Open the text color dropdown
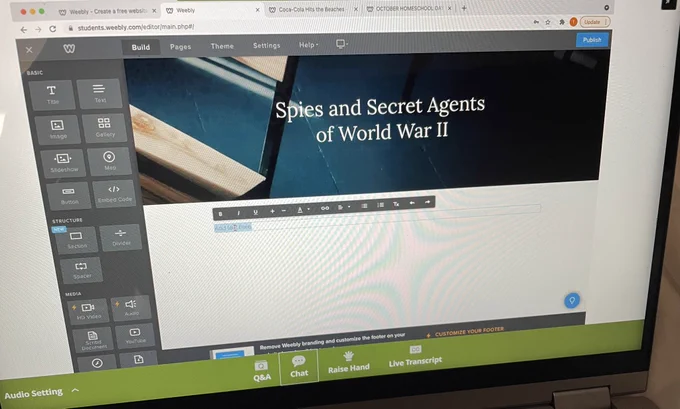 tap(303, 209)
